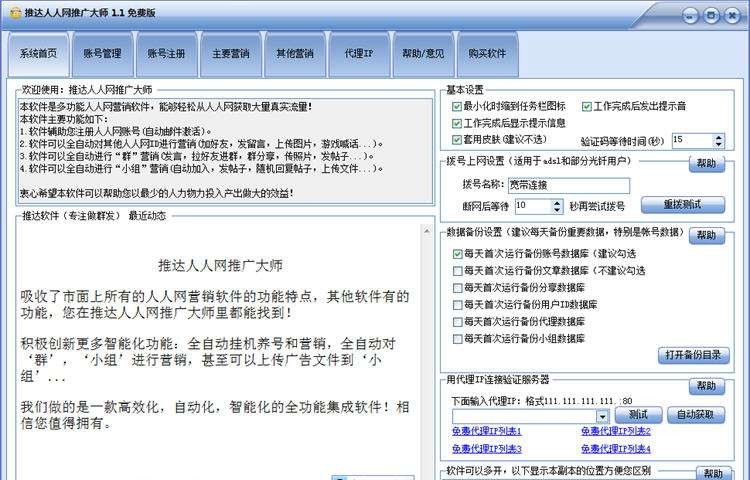Image resolution: width=750 pixels, height=480 pixels.
Task: Maximize the window with title bar button
Action: pos(711,16)
